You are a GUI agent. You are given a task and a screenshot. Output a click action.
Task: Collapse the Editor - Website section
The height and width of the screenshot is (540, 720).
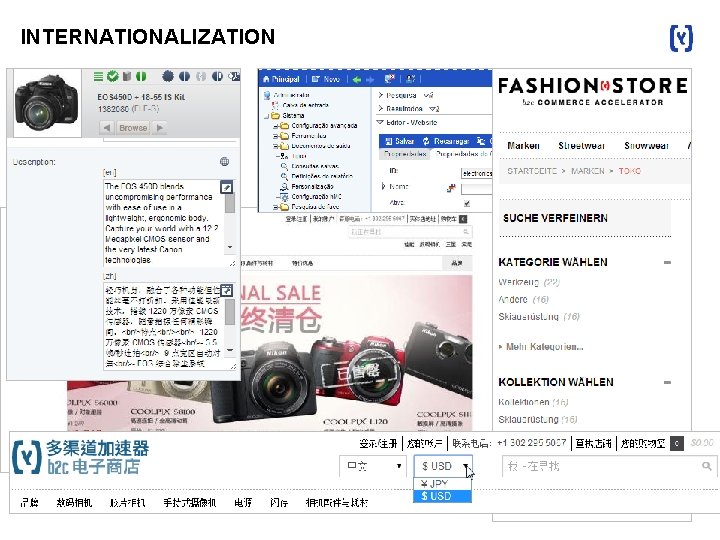point(380,122)
